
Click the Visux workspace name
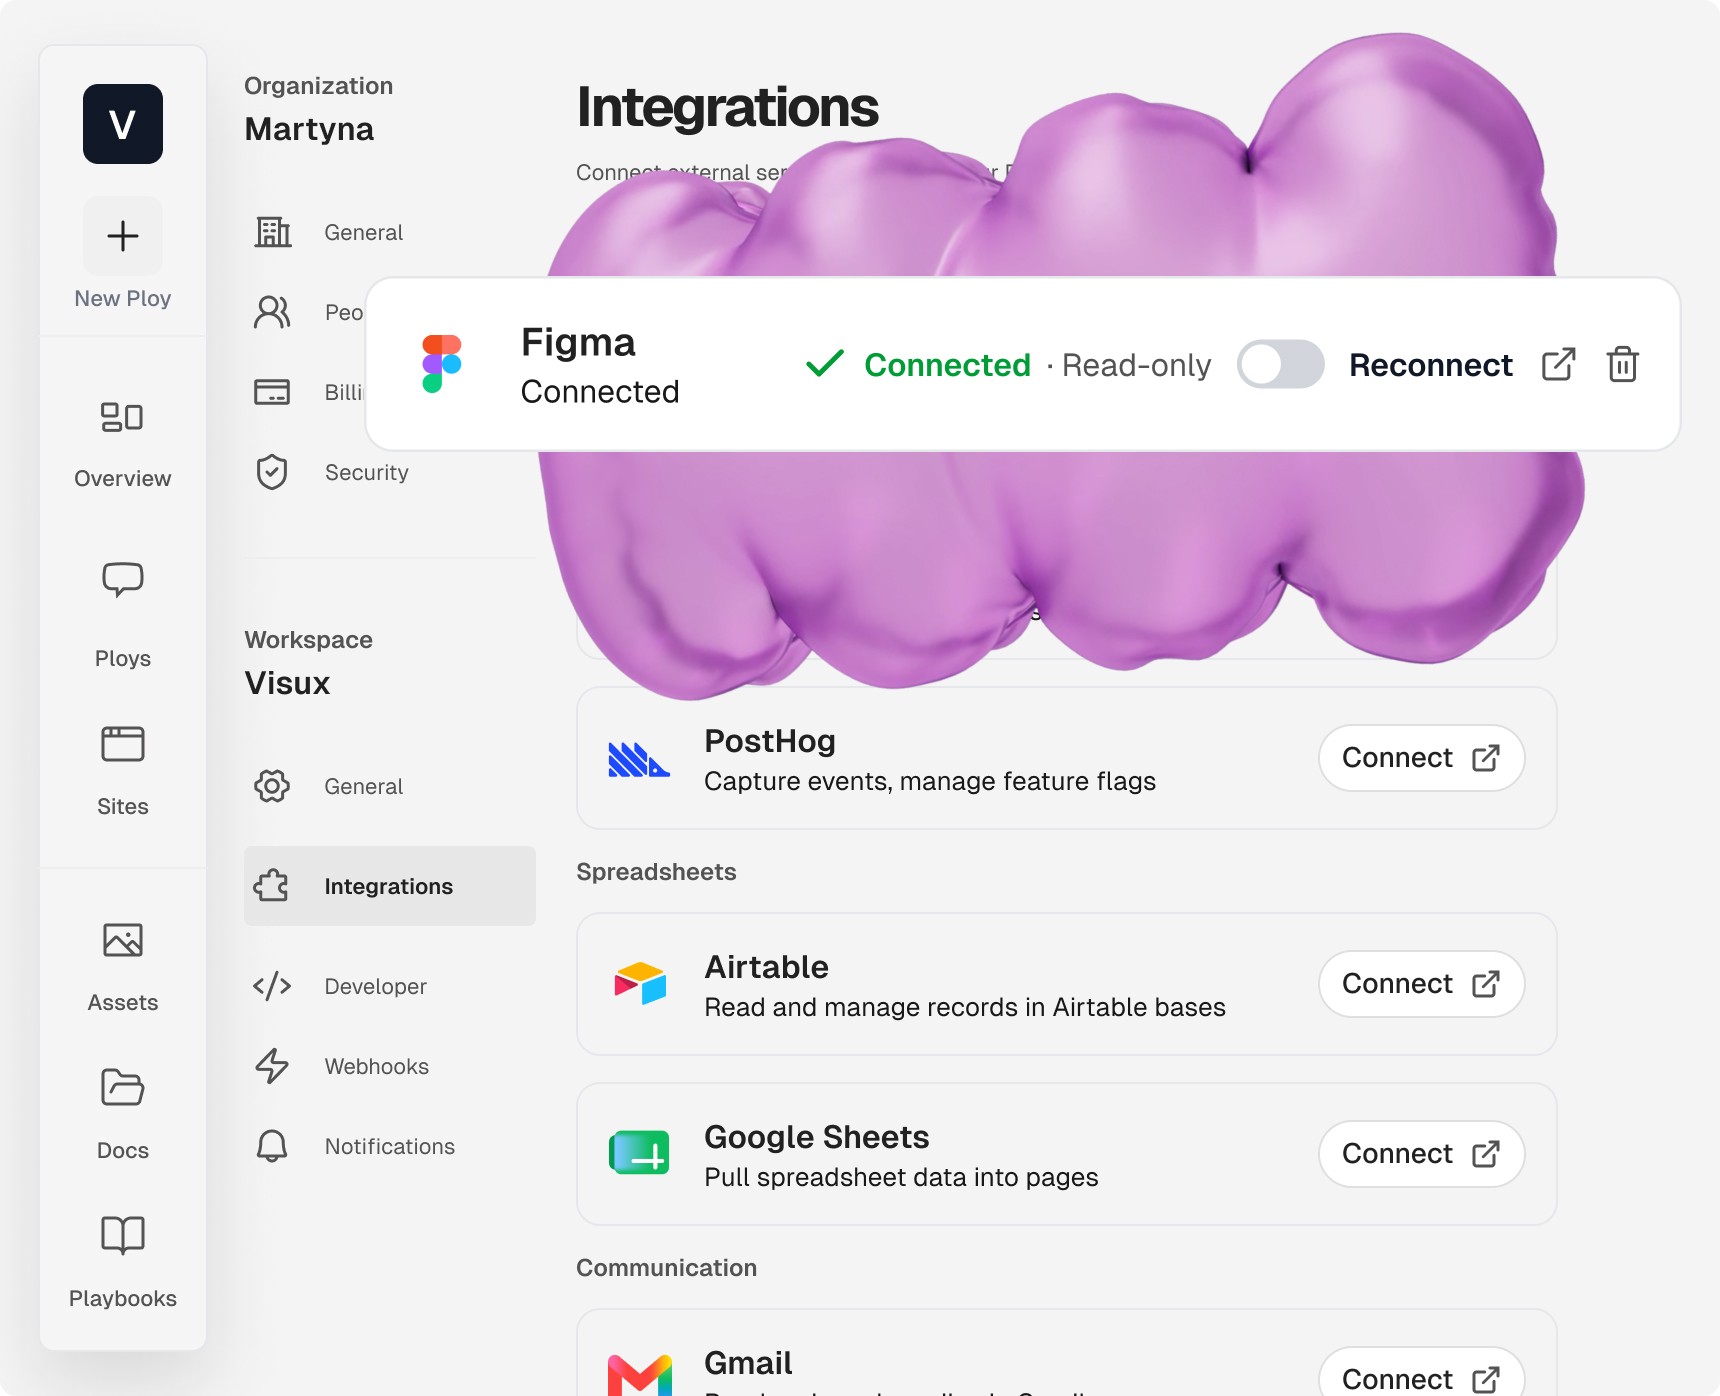tap(287, 683)
